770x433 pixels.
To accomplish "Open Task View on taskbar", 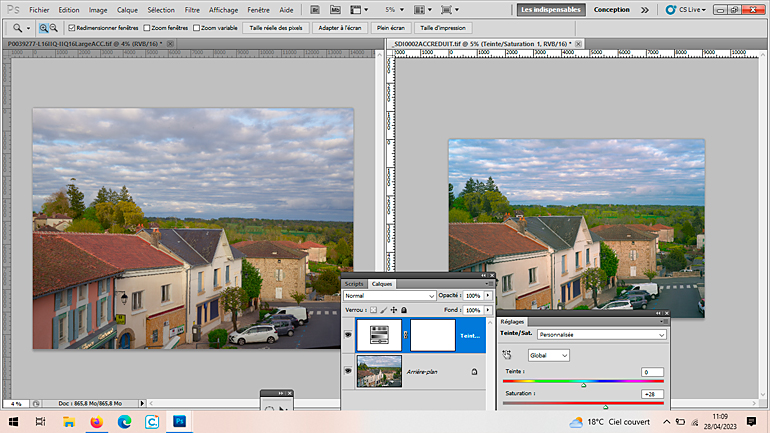I will coord(40,422).
